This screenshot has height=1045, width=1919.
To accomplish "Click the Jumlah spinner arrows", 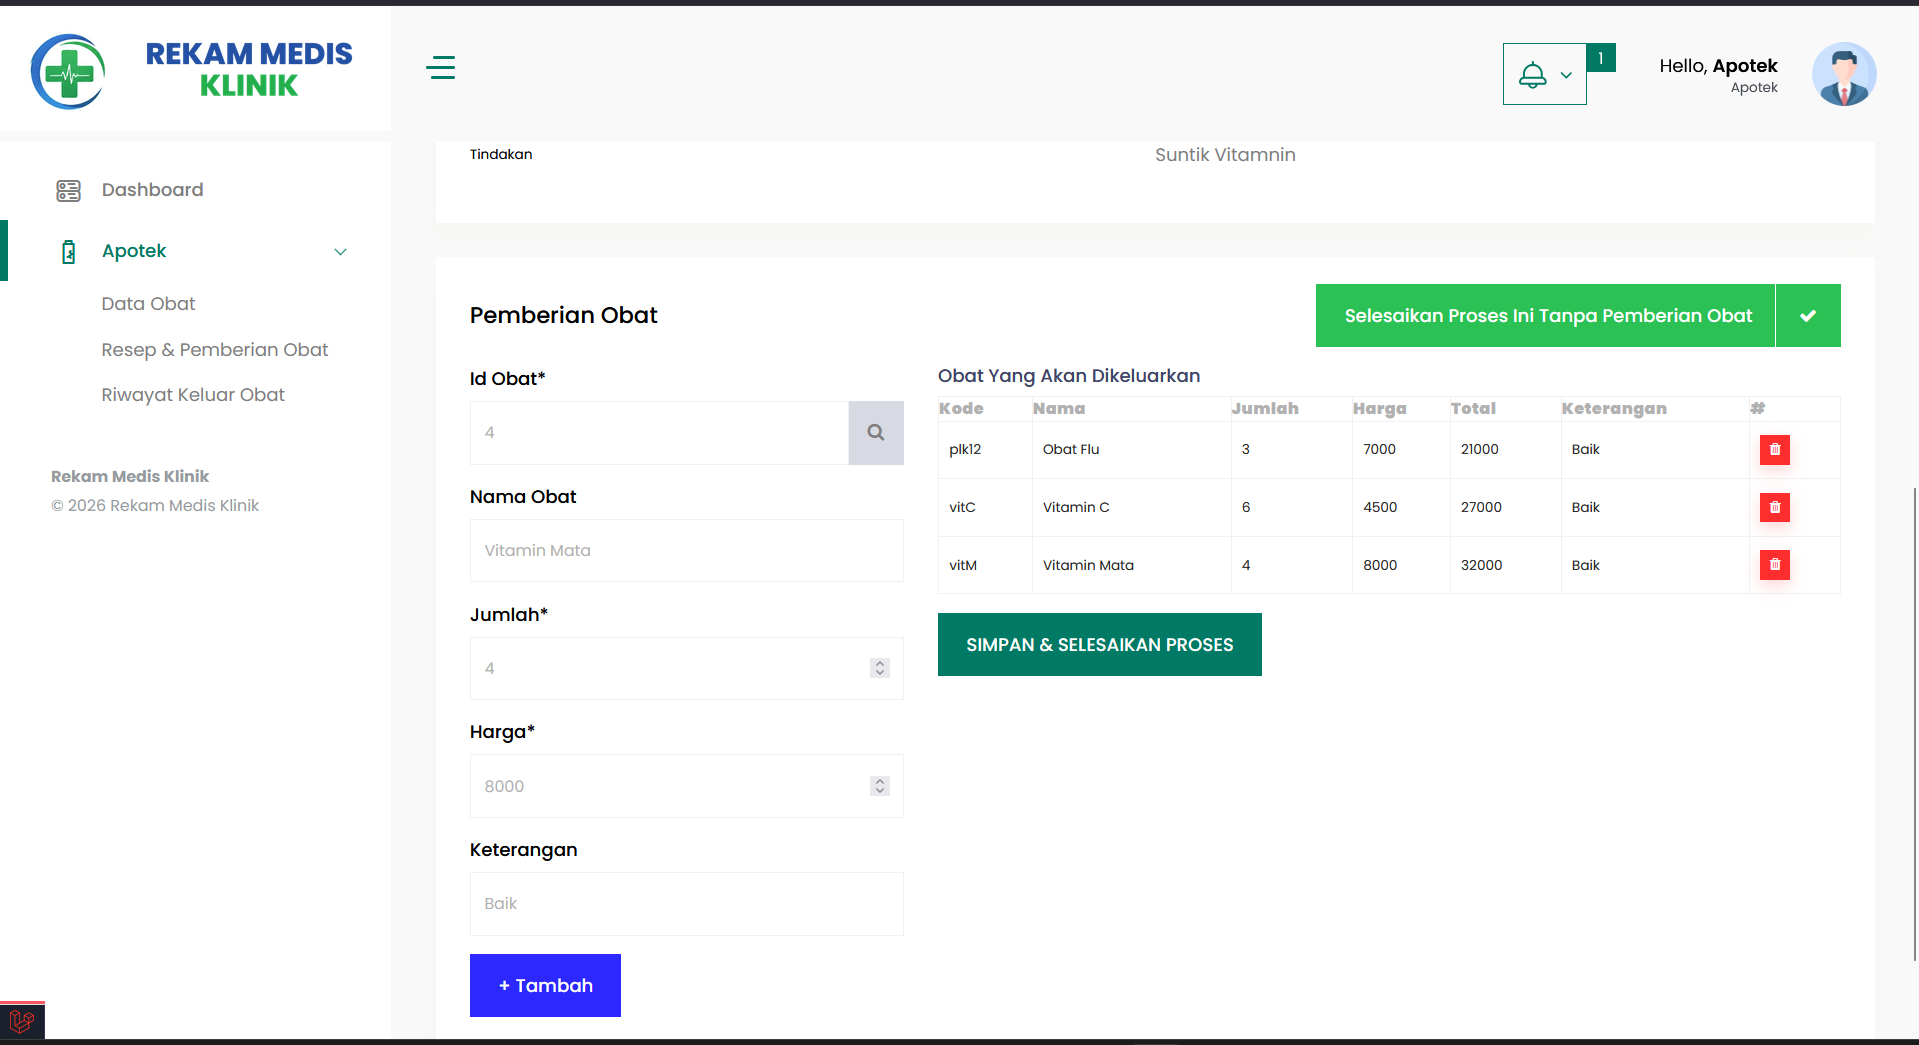I will tap(880, 668).
